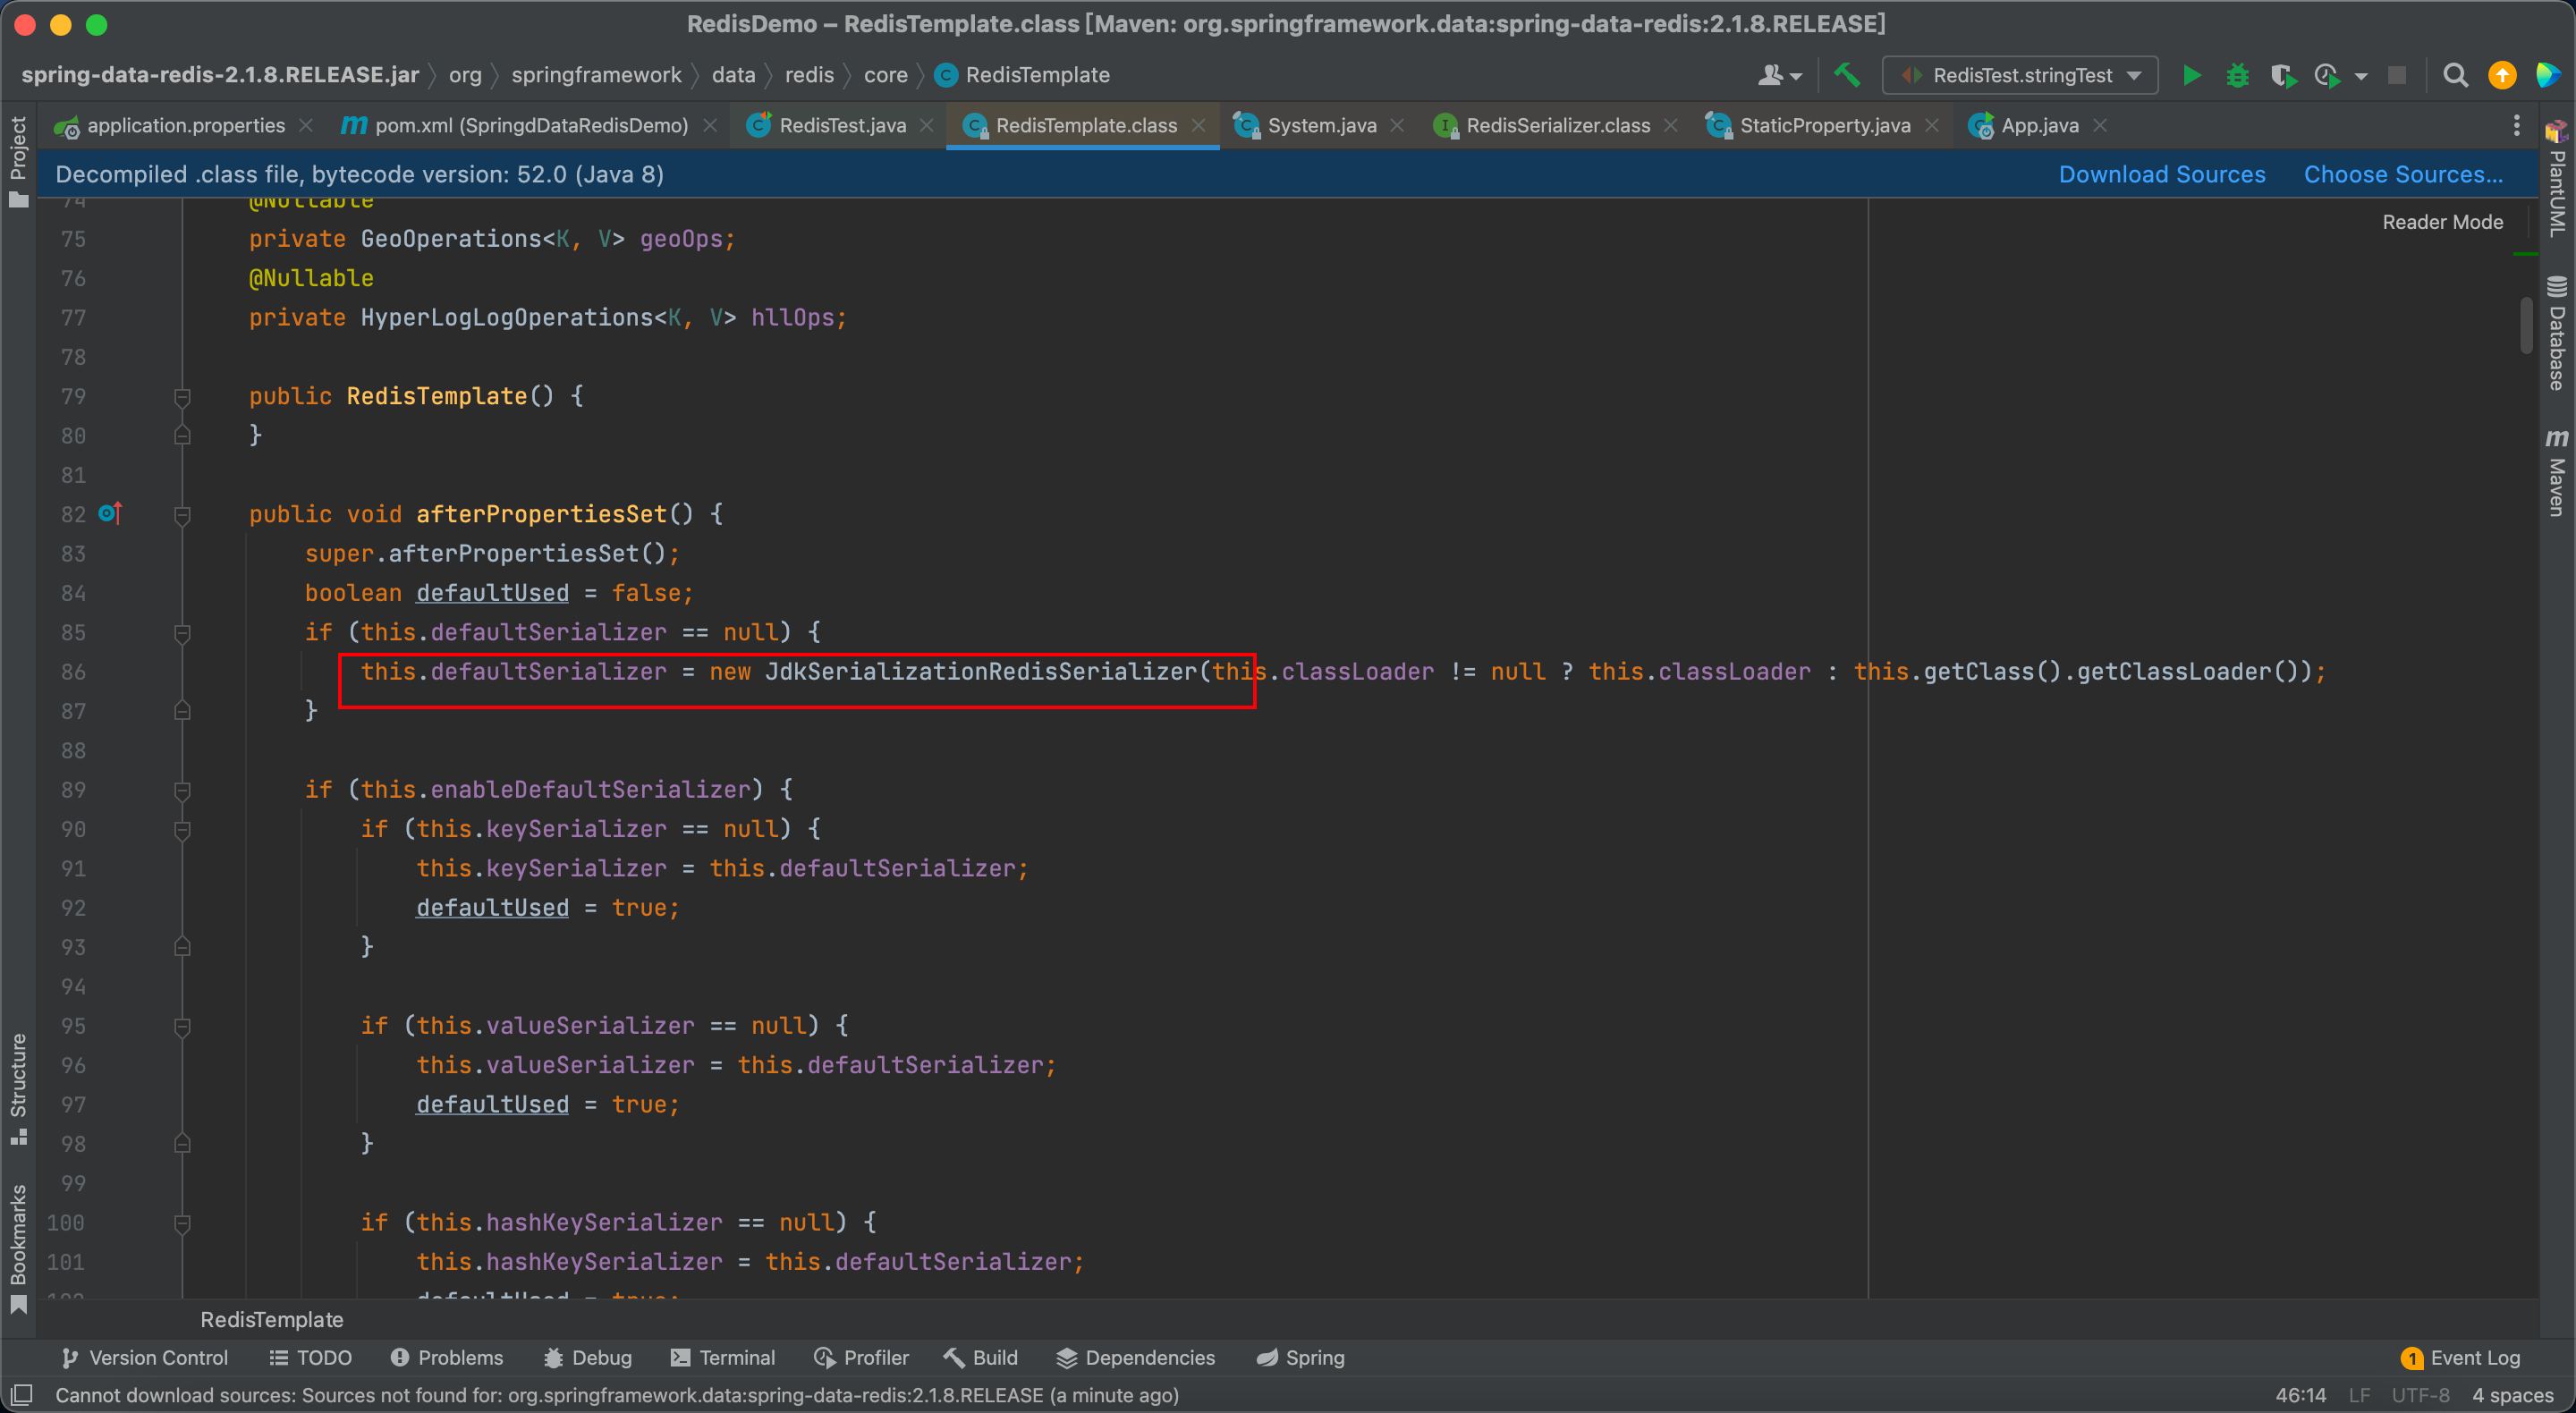Collapse hashKeySerializer if fold on line 100

[x=182, y=1223]
